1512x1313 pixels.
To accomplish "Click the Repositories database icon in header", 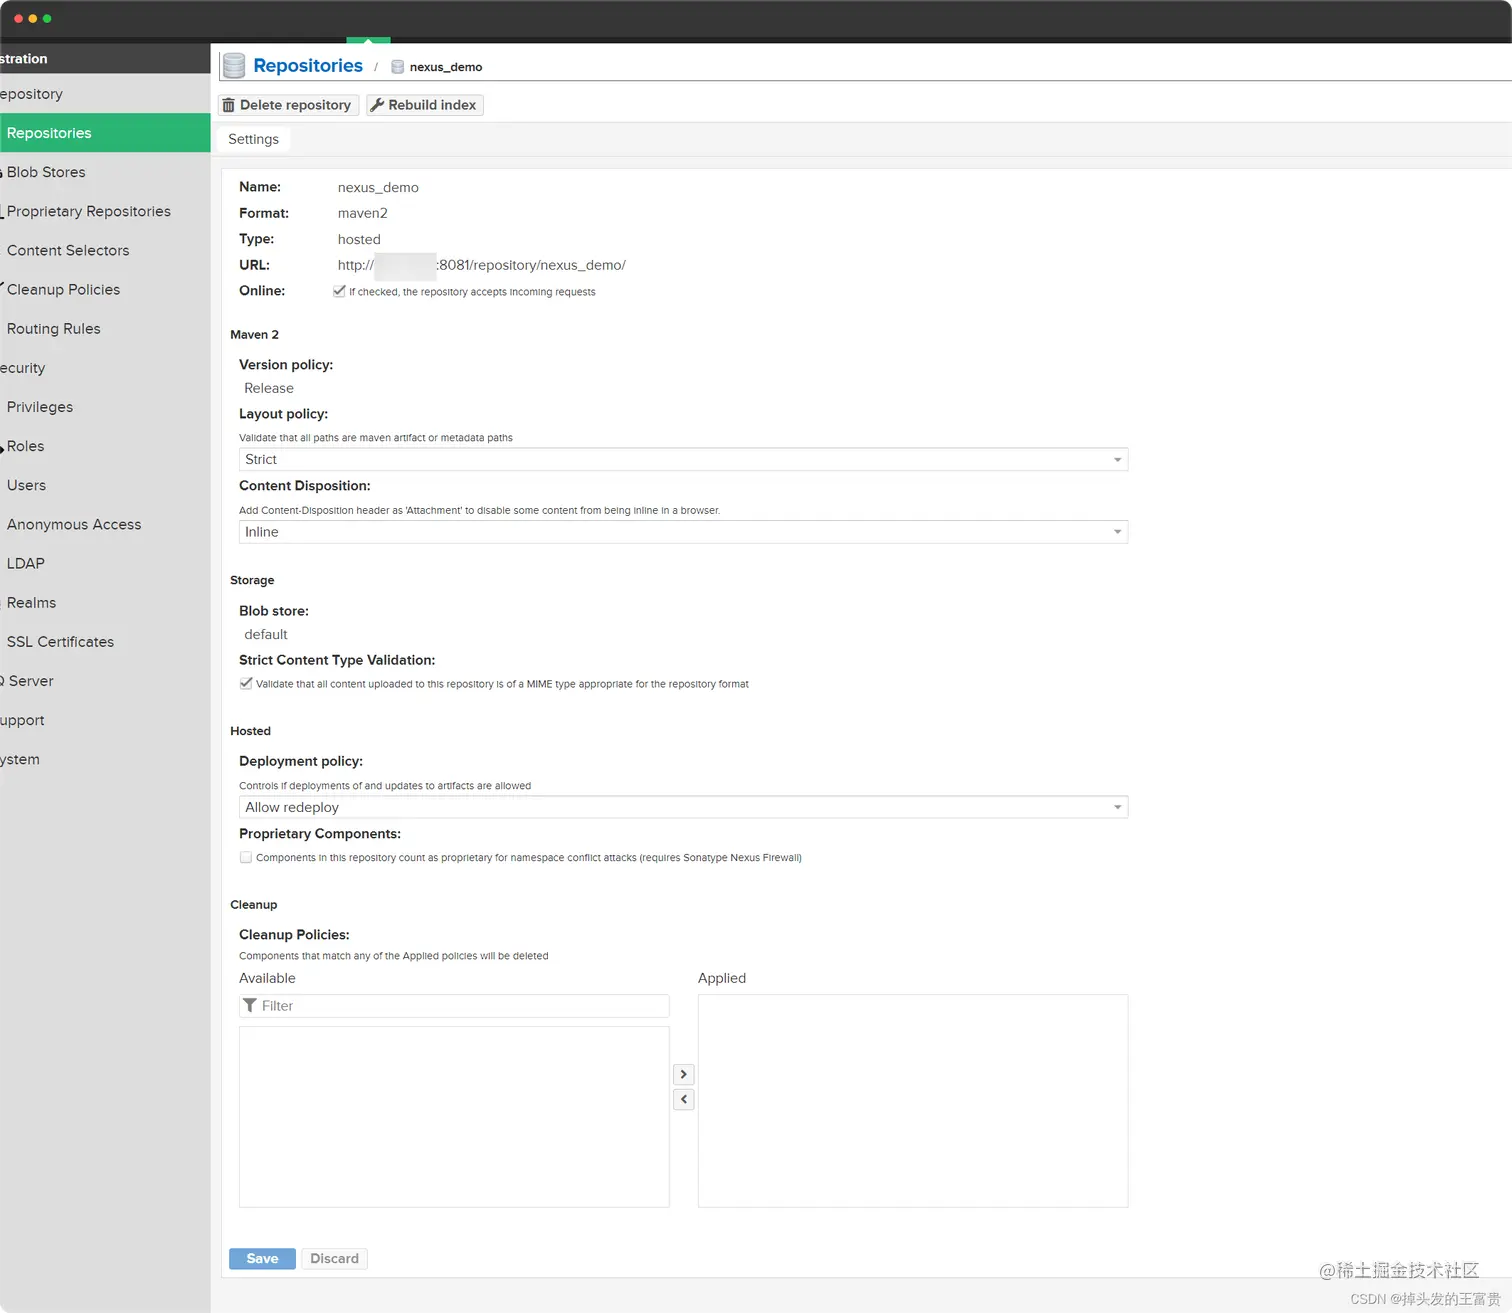I will (x=234, y=66).
